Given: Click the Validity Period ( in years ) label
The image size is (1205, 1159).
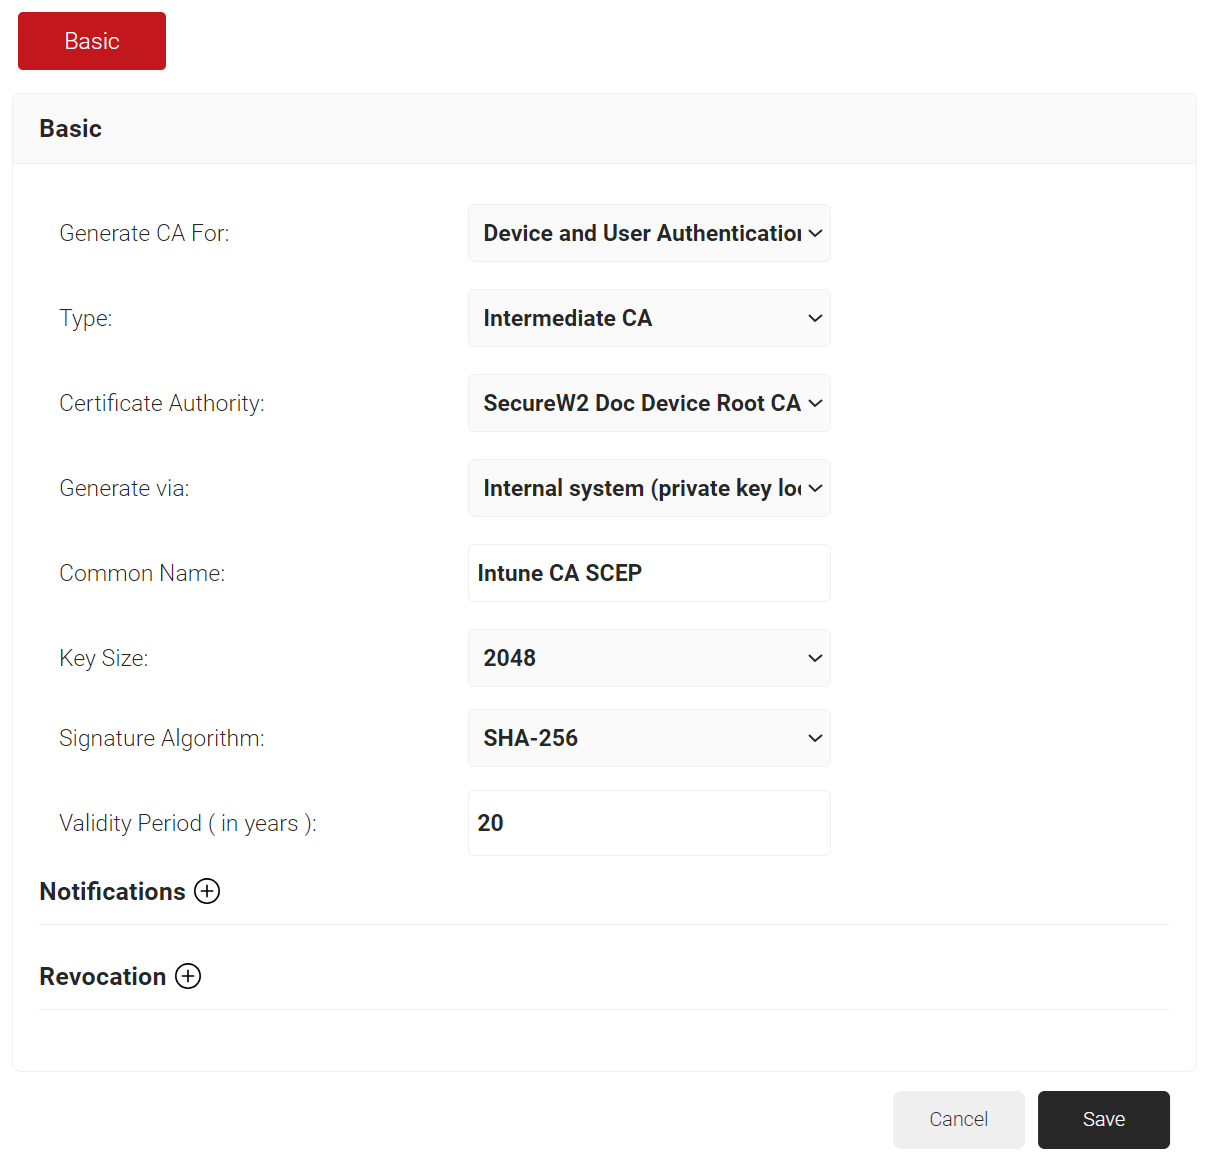Looking at the screenshot, I should pos(188,823).
